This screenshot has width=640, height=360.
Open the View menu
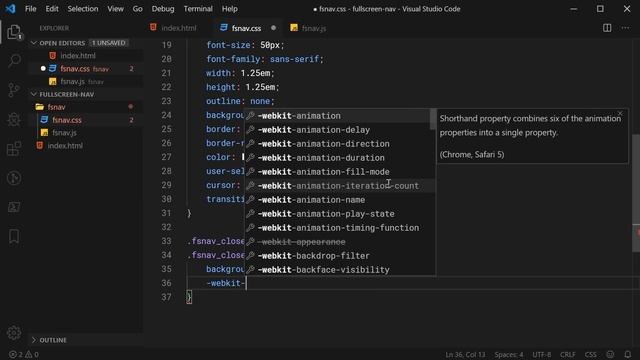point(116,9)
